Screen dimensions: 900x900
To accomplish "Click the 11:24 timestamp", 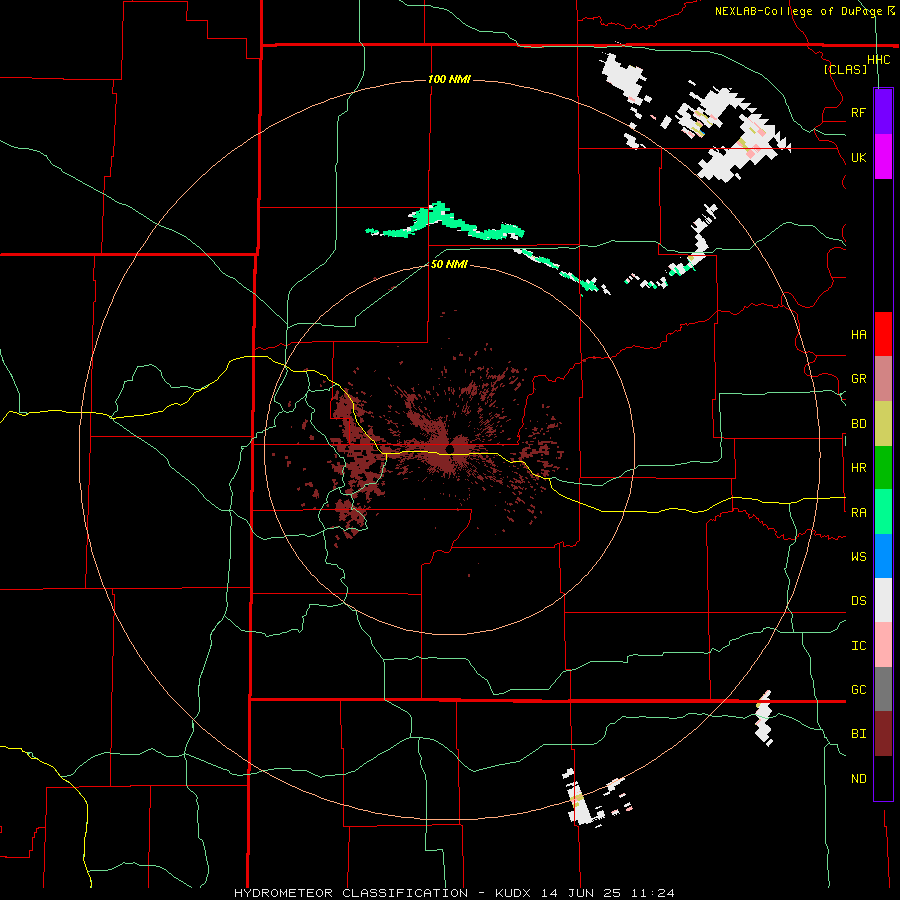I will tap(653, 893).
